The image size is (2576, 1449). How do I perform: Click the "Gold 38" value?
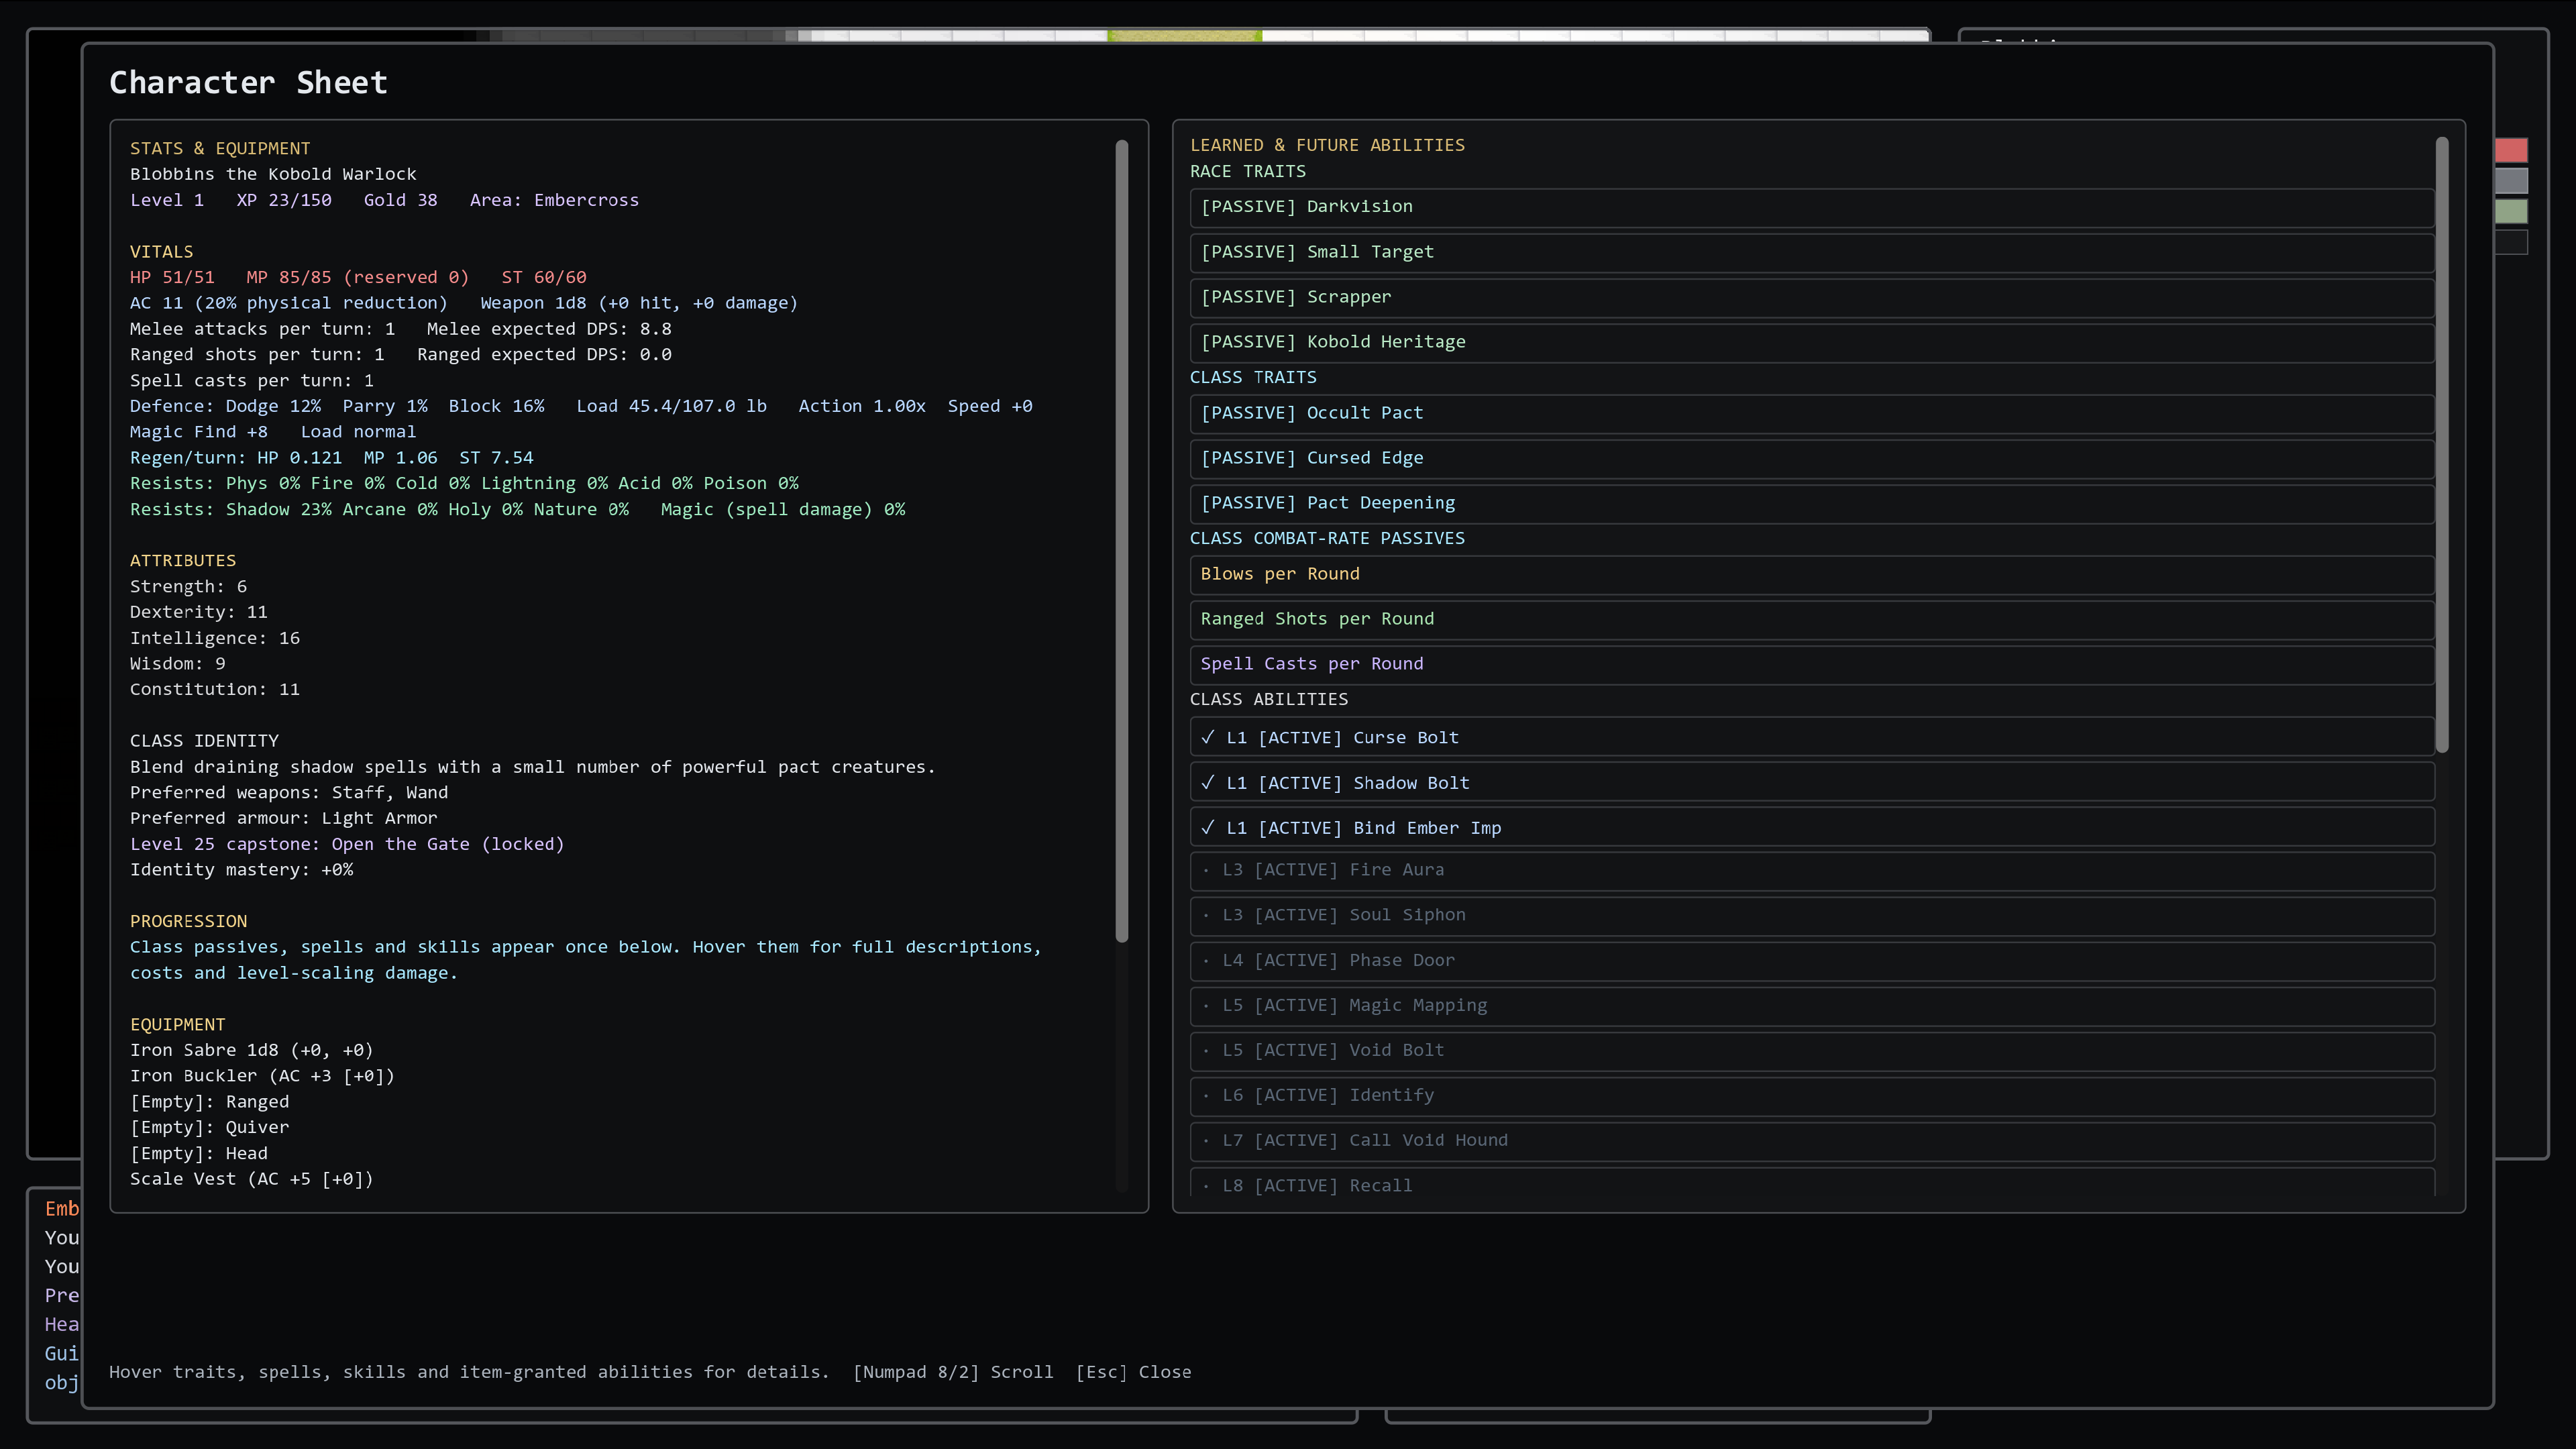coord(400,200)
